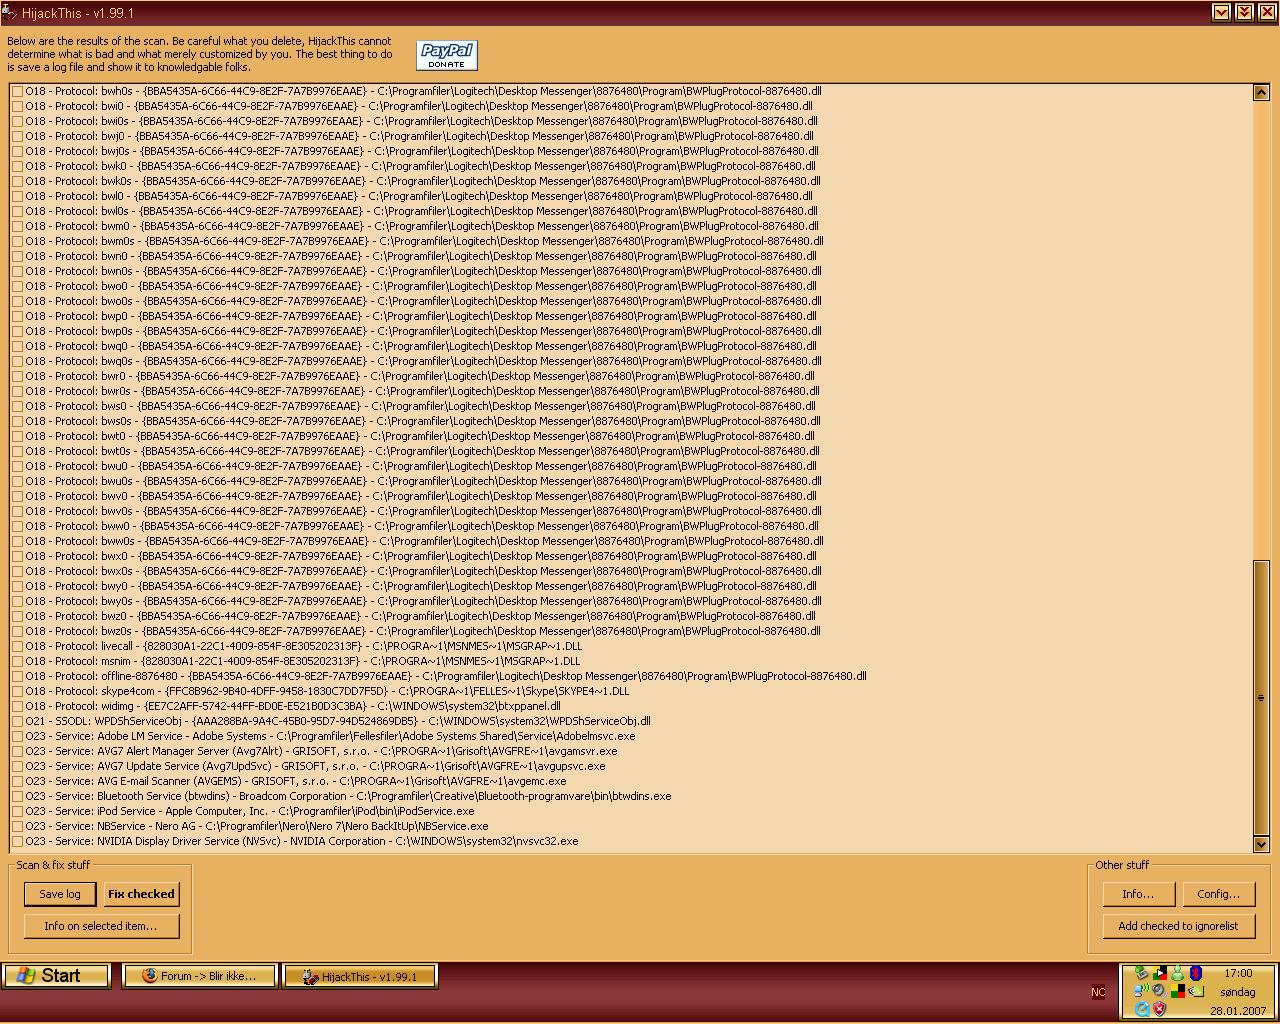Click the HijackThis icon in the title bar

8,12
